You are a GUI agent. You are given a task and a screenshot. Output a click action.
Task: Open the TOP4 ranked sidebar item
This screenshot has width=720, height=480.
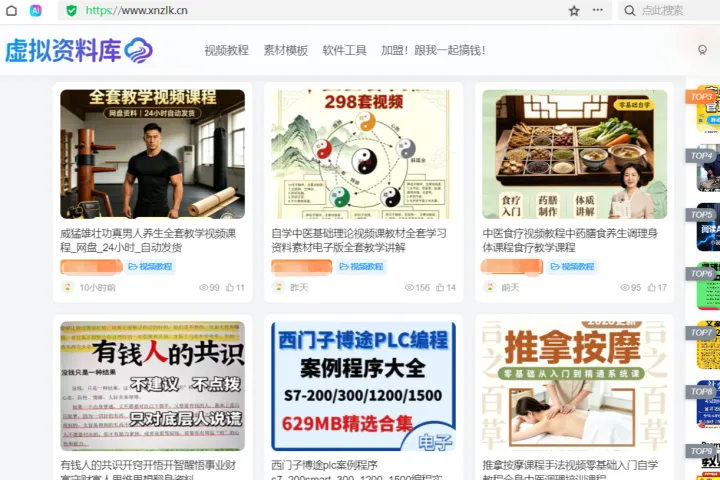703,169
